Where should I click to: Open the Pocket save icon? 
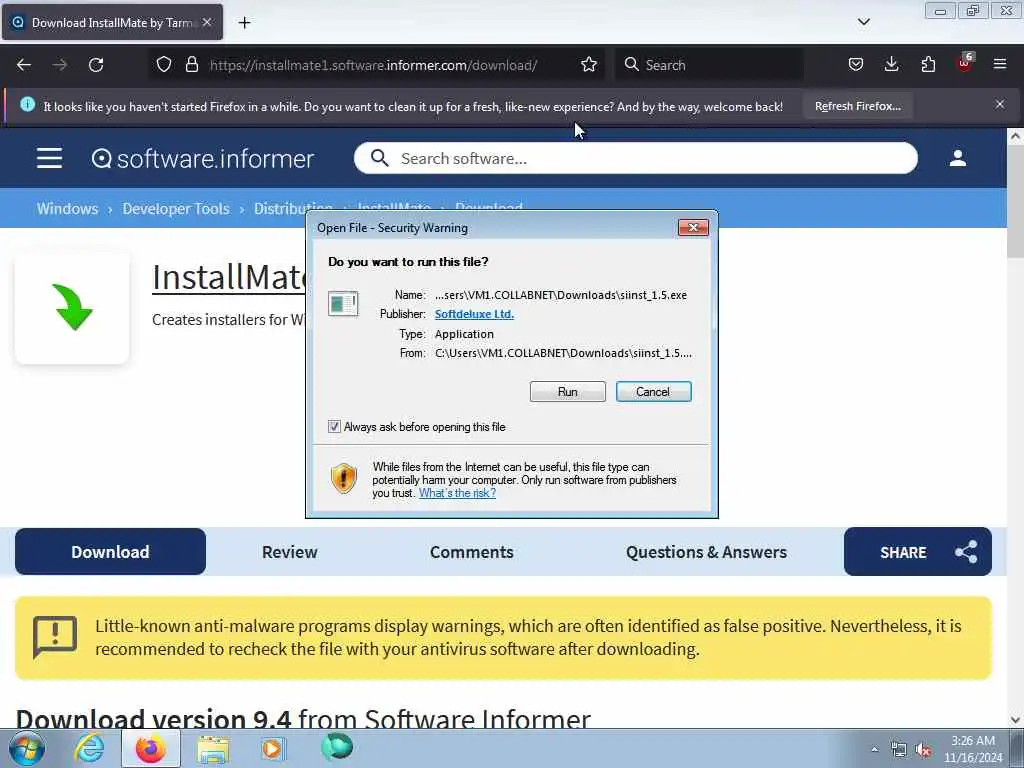pos(856,64)
